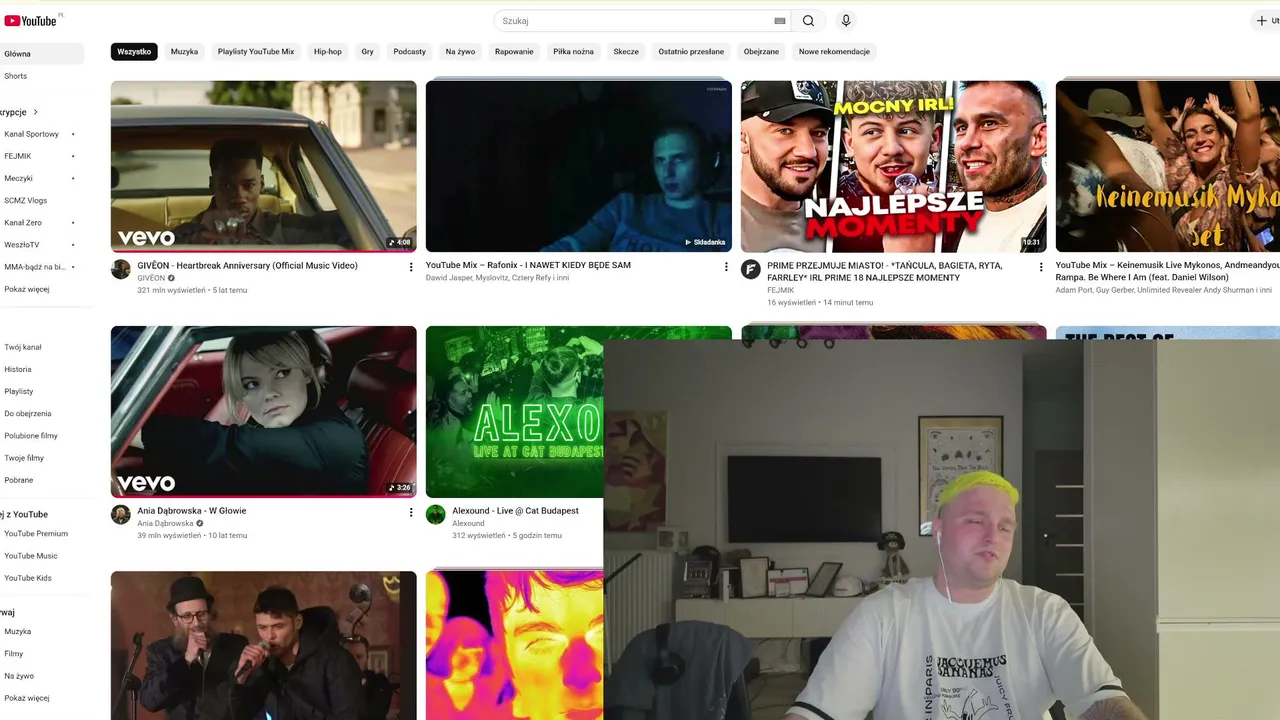Start voice search with the microphone icon

point(846,21)
